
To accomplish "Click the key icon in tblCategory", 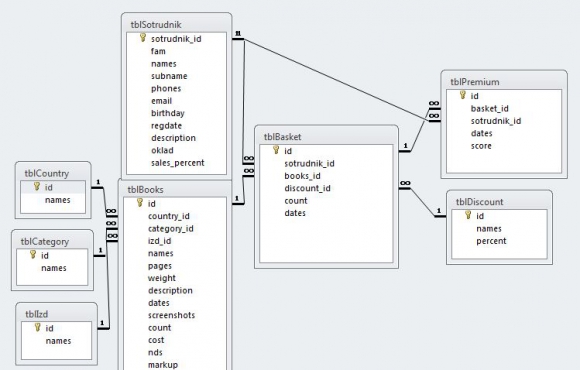I will [33, 255].
